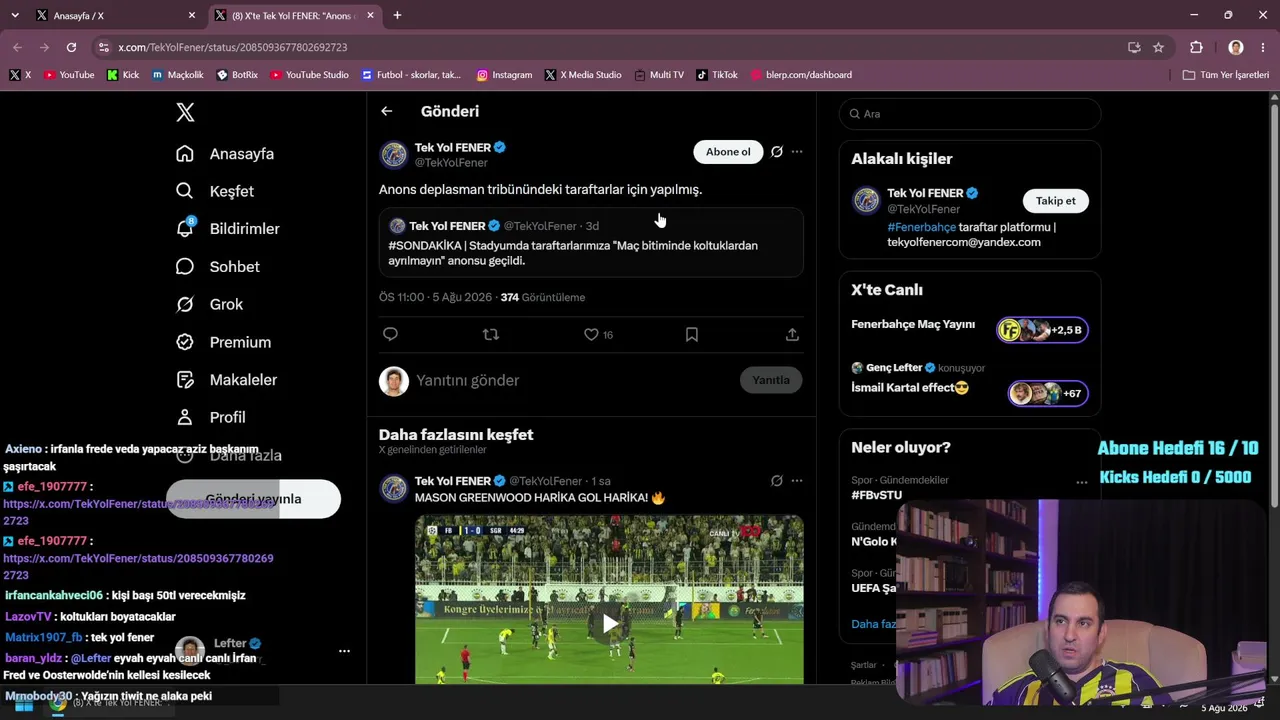Open YouTube bookmark
The width and height of the screenshot is (1280, 720).
click(69, 75)
